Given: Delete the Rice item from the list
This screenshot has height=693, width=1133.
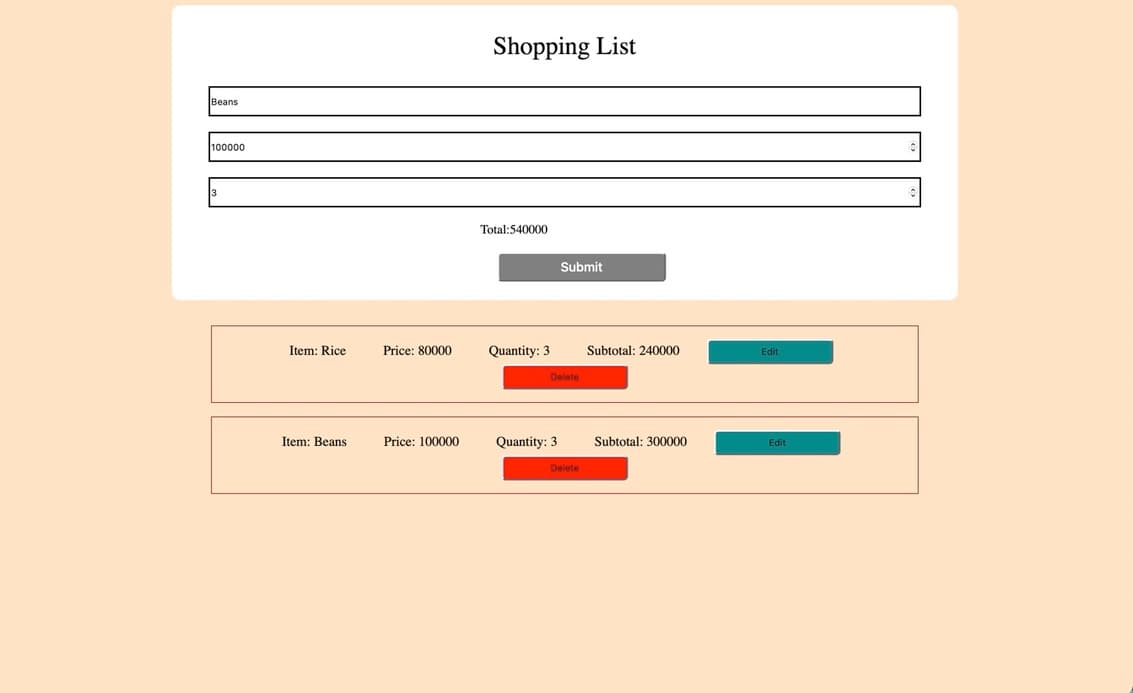Looking at the screenshot, I should click(x=565, y=377).
